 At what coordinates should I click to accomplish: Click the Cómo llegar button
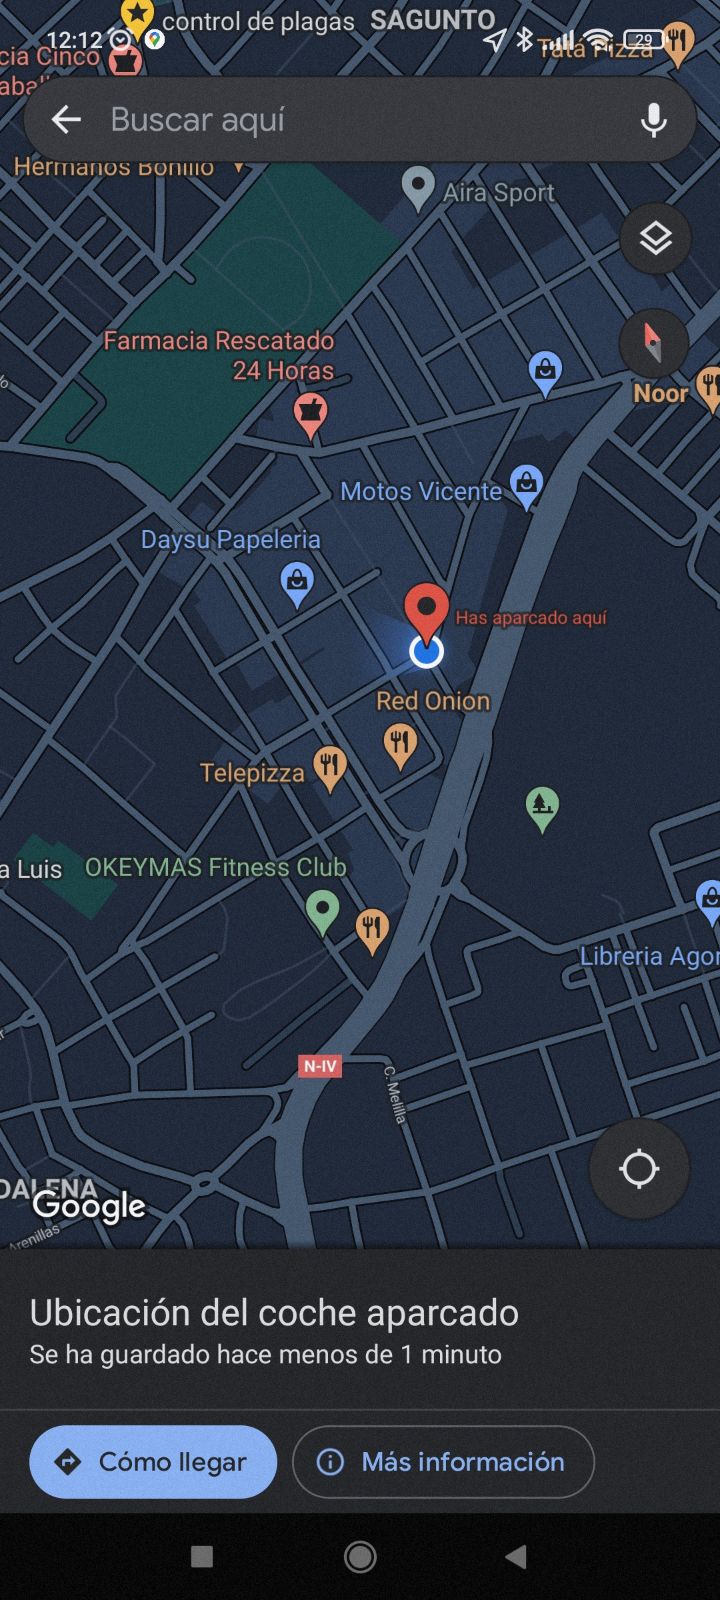[x=153, y=1462]
